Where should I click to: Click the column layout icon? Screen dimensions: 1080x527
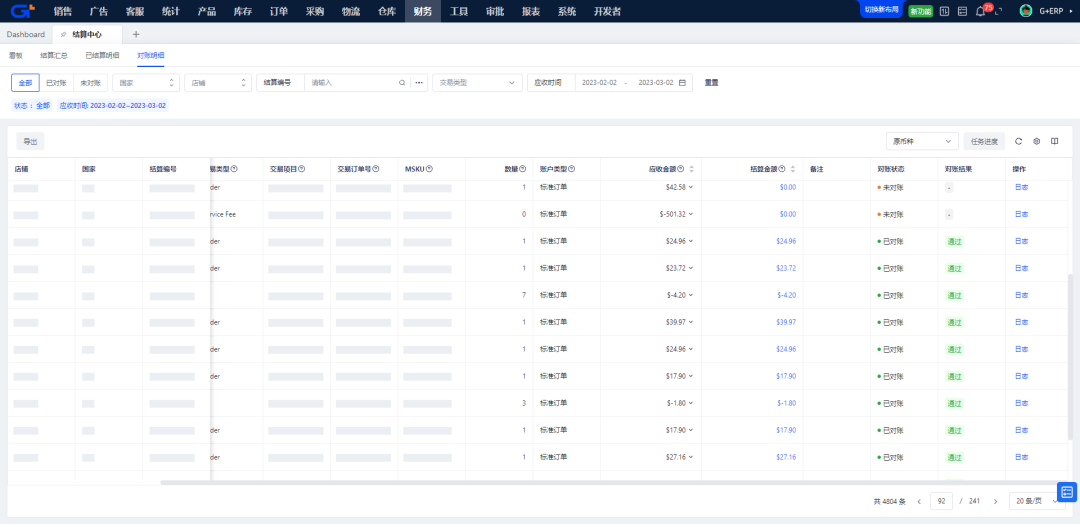click(1055, 141)
